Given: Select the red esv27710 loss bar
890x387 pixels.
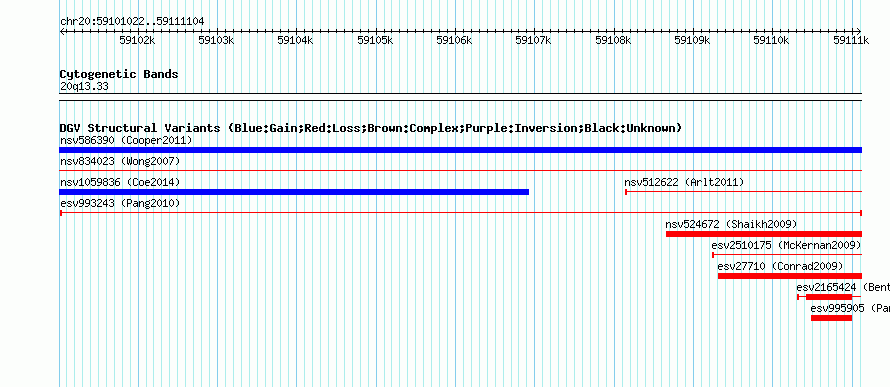Looking at the screenshot, I should [x=790, y=276].
